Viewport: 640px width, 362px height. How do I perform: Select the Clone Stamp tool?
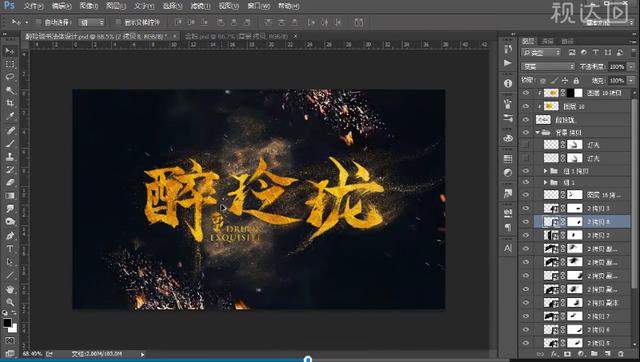tap(10, 156)
